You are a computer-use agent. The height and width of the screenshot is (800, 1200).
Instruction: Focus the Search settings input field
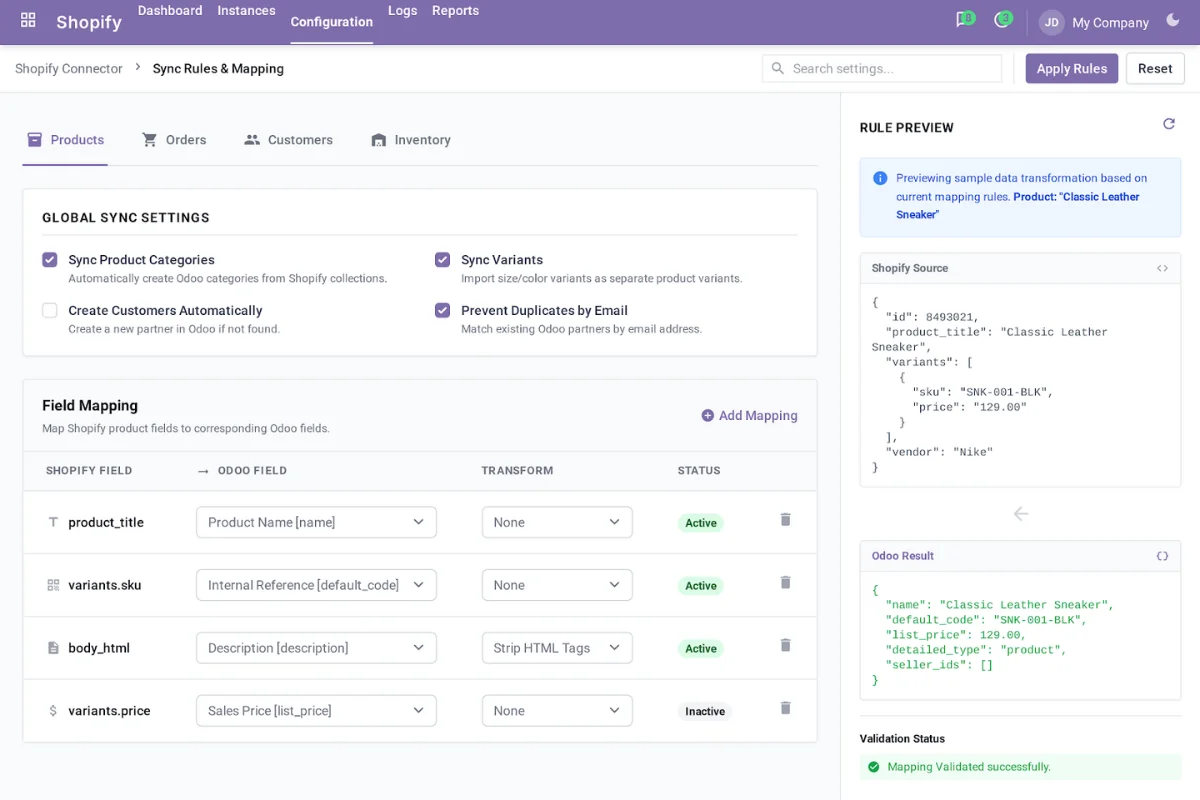tap(882, 68)
